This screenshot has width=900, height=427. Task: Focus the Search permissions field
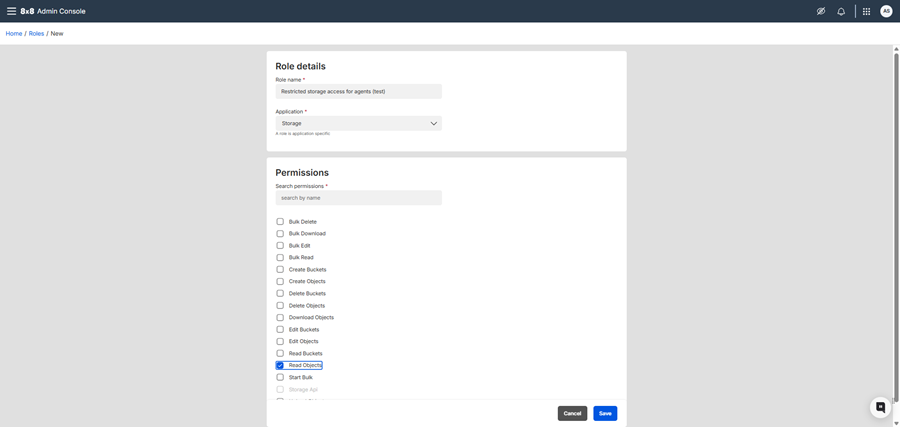click(x=358, y=198)
